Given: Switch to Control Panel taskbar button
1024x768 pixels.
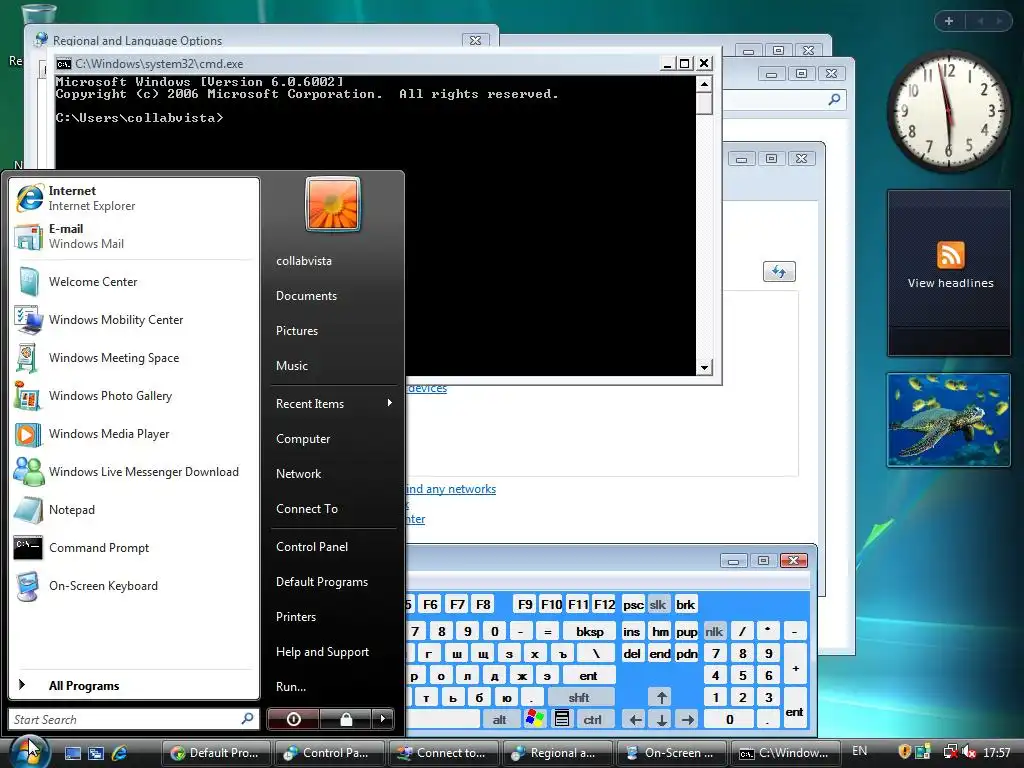Looking at the screenshot, I should coord(330,753).
